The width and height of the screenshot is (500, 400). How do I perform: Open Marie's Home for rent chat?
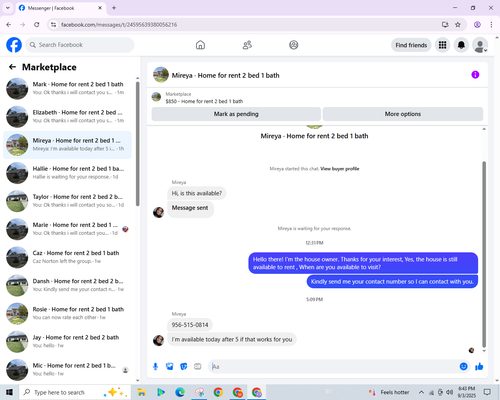(68, 229)
